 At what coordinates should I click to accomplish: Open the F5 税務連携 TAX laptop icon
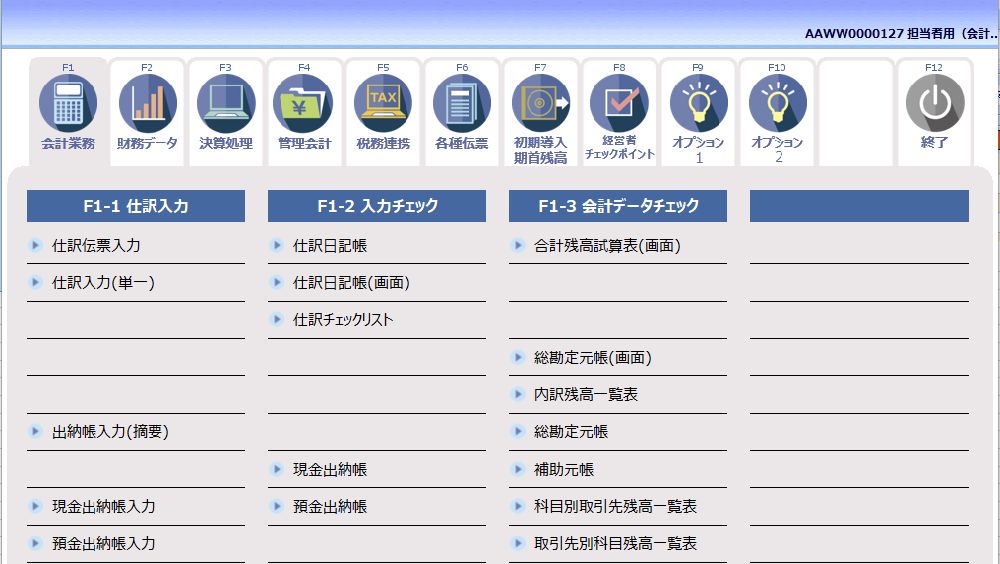pos(383,103)
